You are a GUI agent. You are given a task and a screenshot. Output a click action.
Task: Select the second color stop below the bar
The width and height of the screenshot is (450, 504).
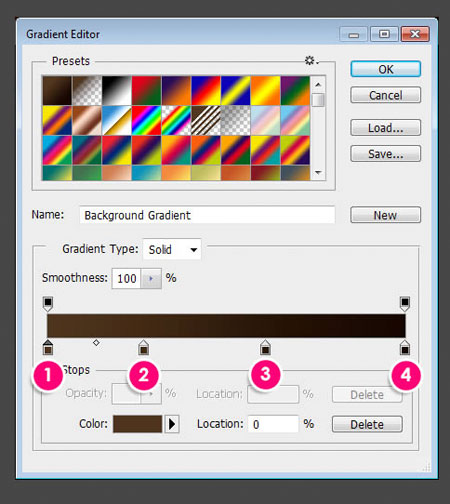(144, 347)
